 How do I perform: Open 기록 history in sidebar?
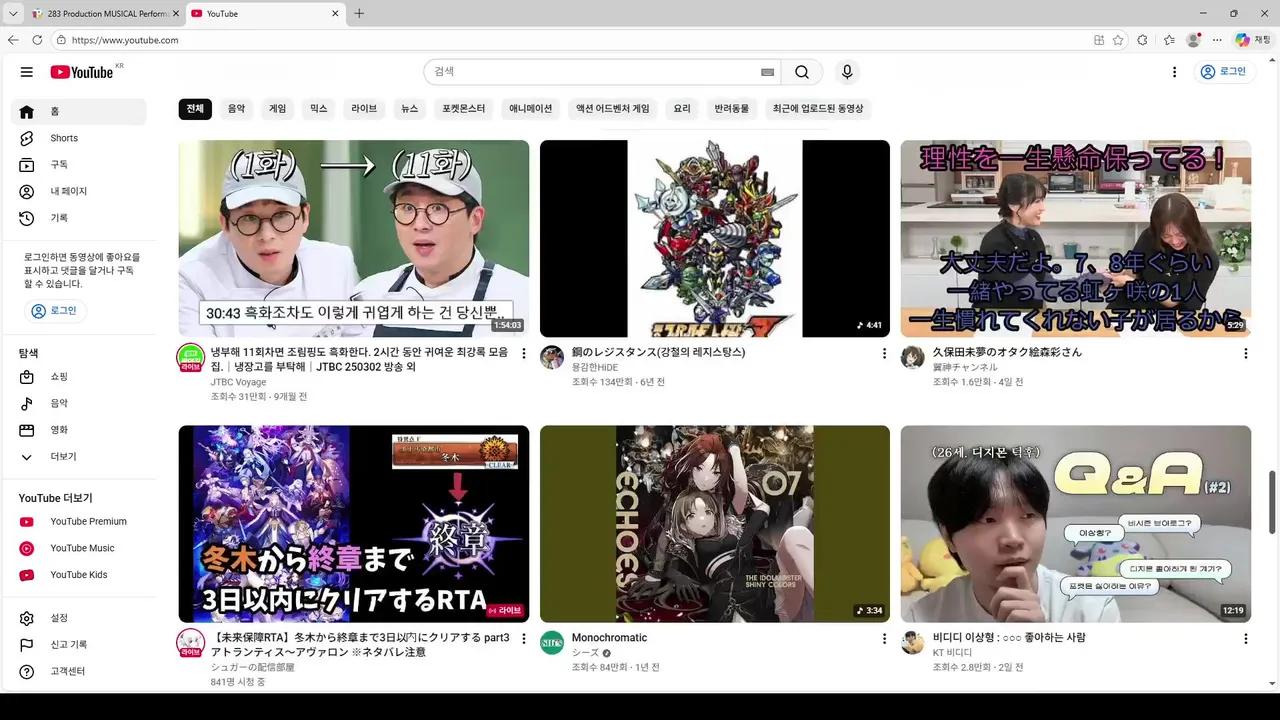[80, 217]
